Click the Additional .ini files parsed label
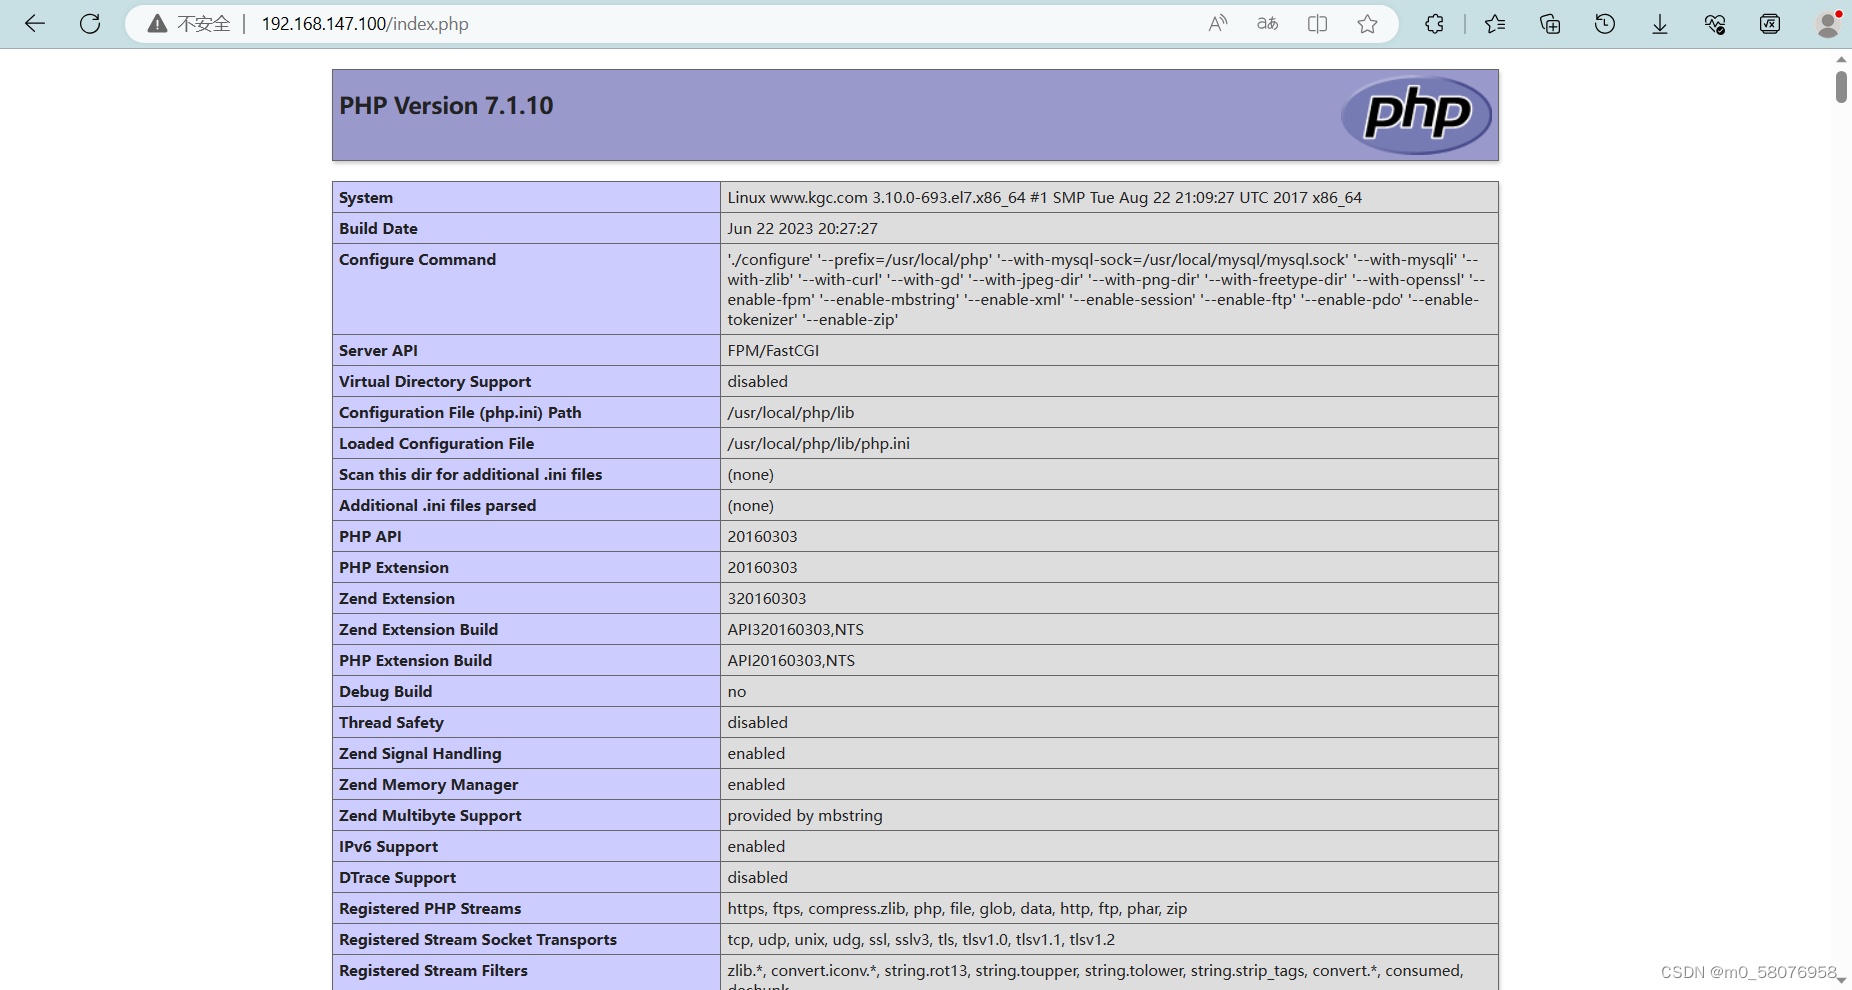The height and width of the screenshot is (990, 1852). click(x=437, y=506)
